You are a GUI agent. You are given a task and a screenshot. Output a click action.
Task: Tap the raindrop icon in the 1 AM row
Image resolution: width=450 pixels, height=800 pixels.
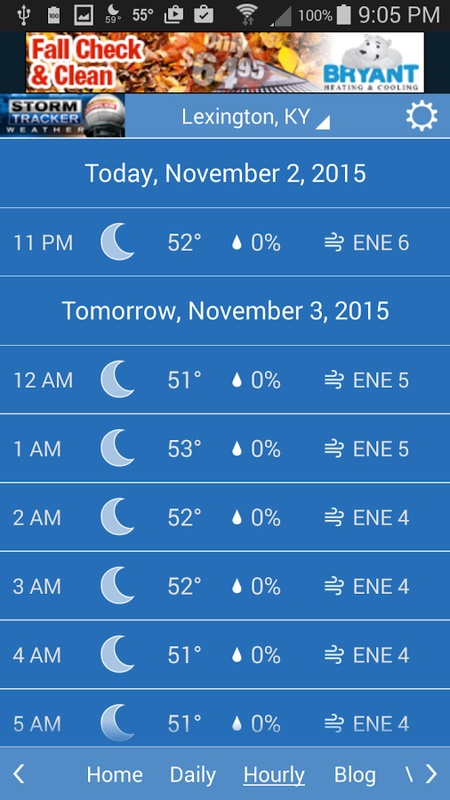[x=236, y=449]
